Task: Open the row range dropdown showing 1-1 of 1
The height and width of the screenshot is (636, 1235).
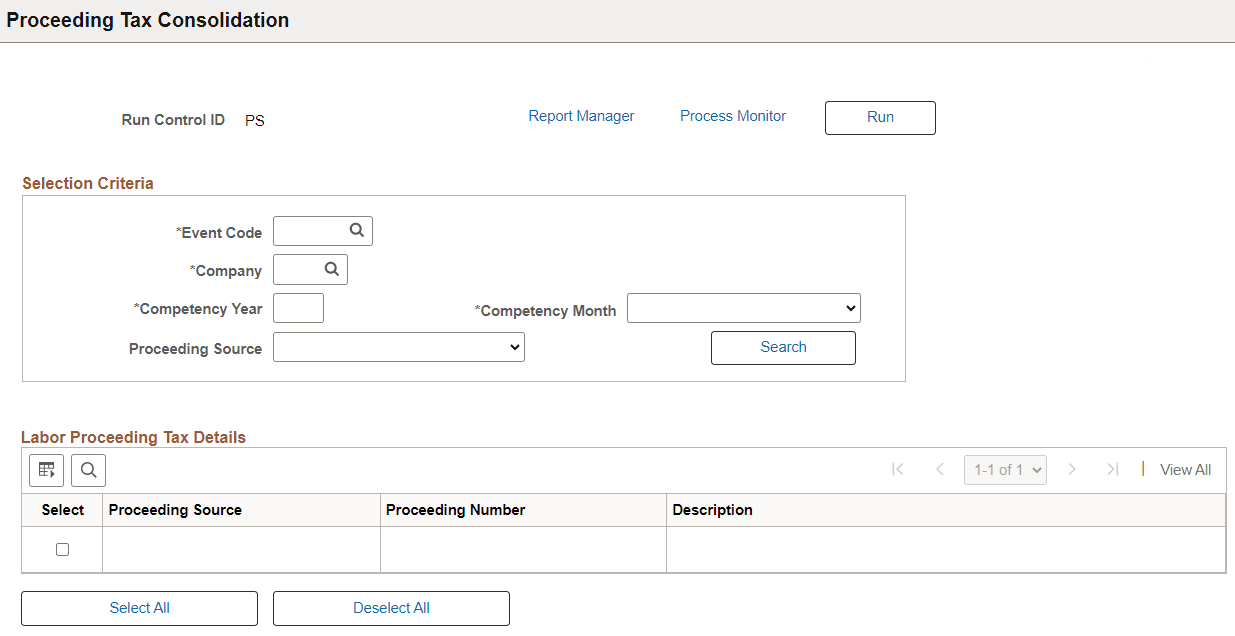Action: pyautogui.click(x=1004, y=469)
